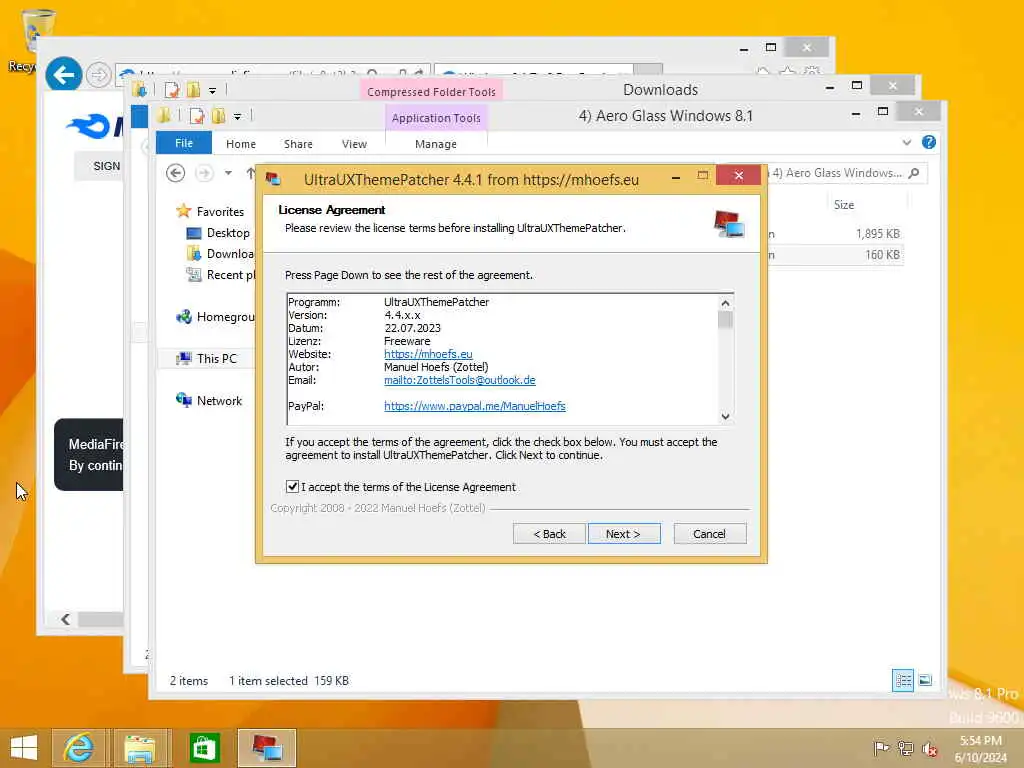Screen dimensions: 1024x768
Task: Click the MediaFire logo
Action: [x=95, y=125]
